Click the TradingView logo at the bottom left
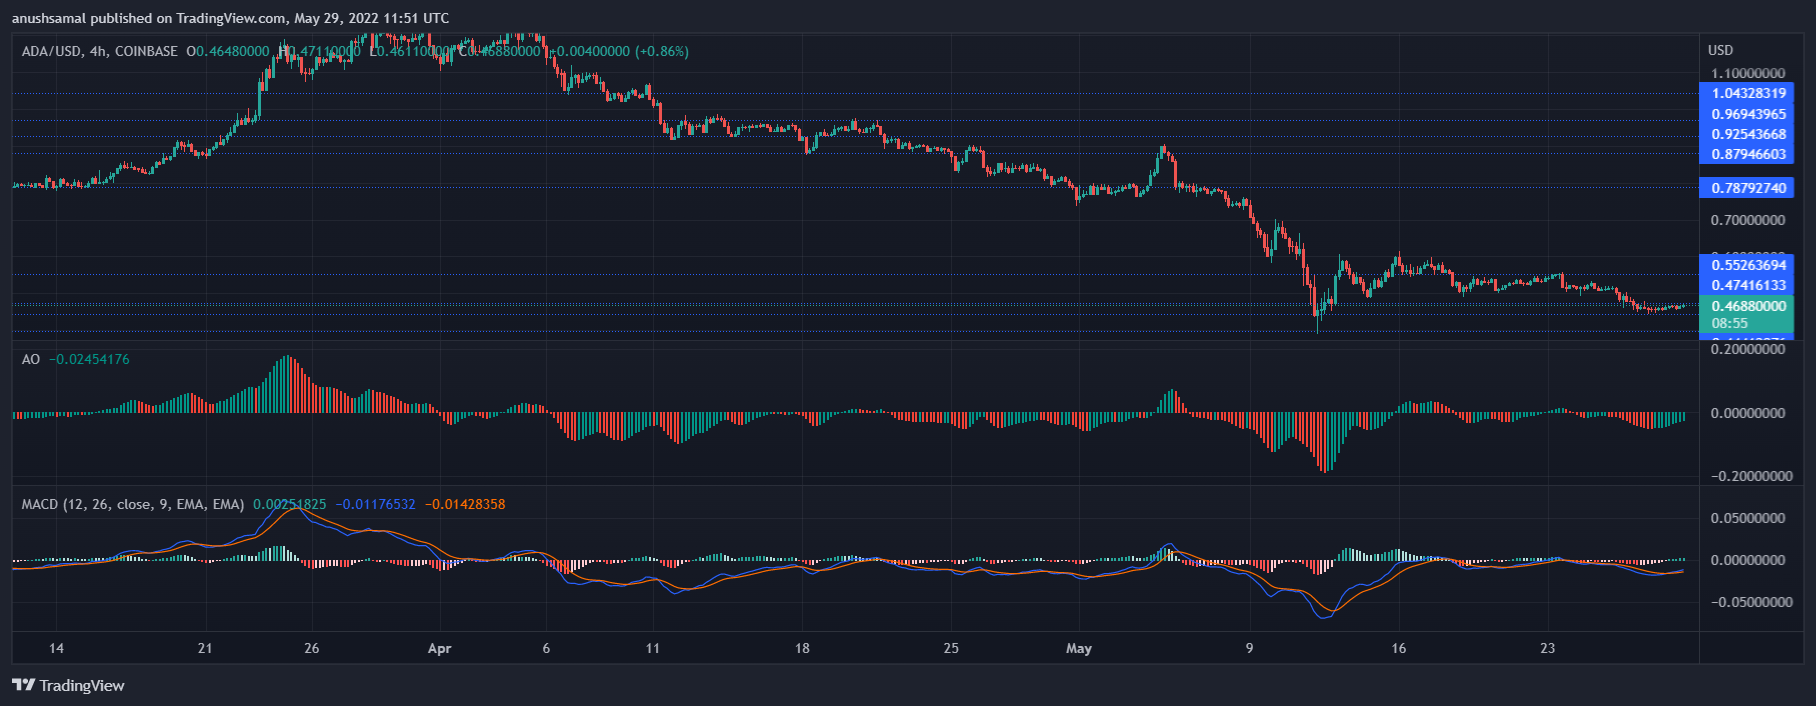1816x706 pixels. pyautogui.click(x=68, y=685)
